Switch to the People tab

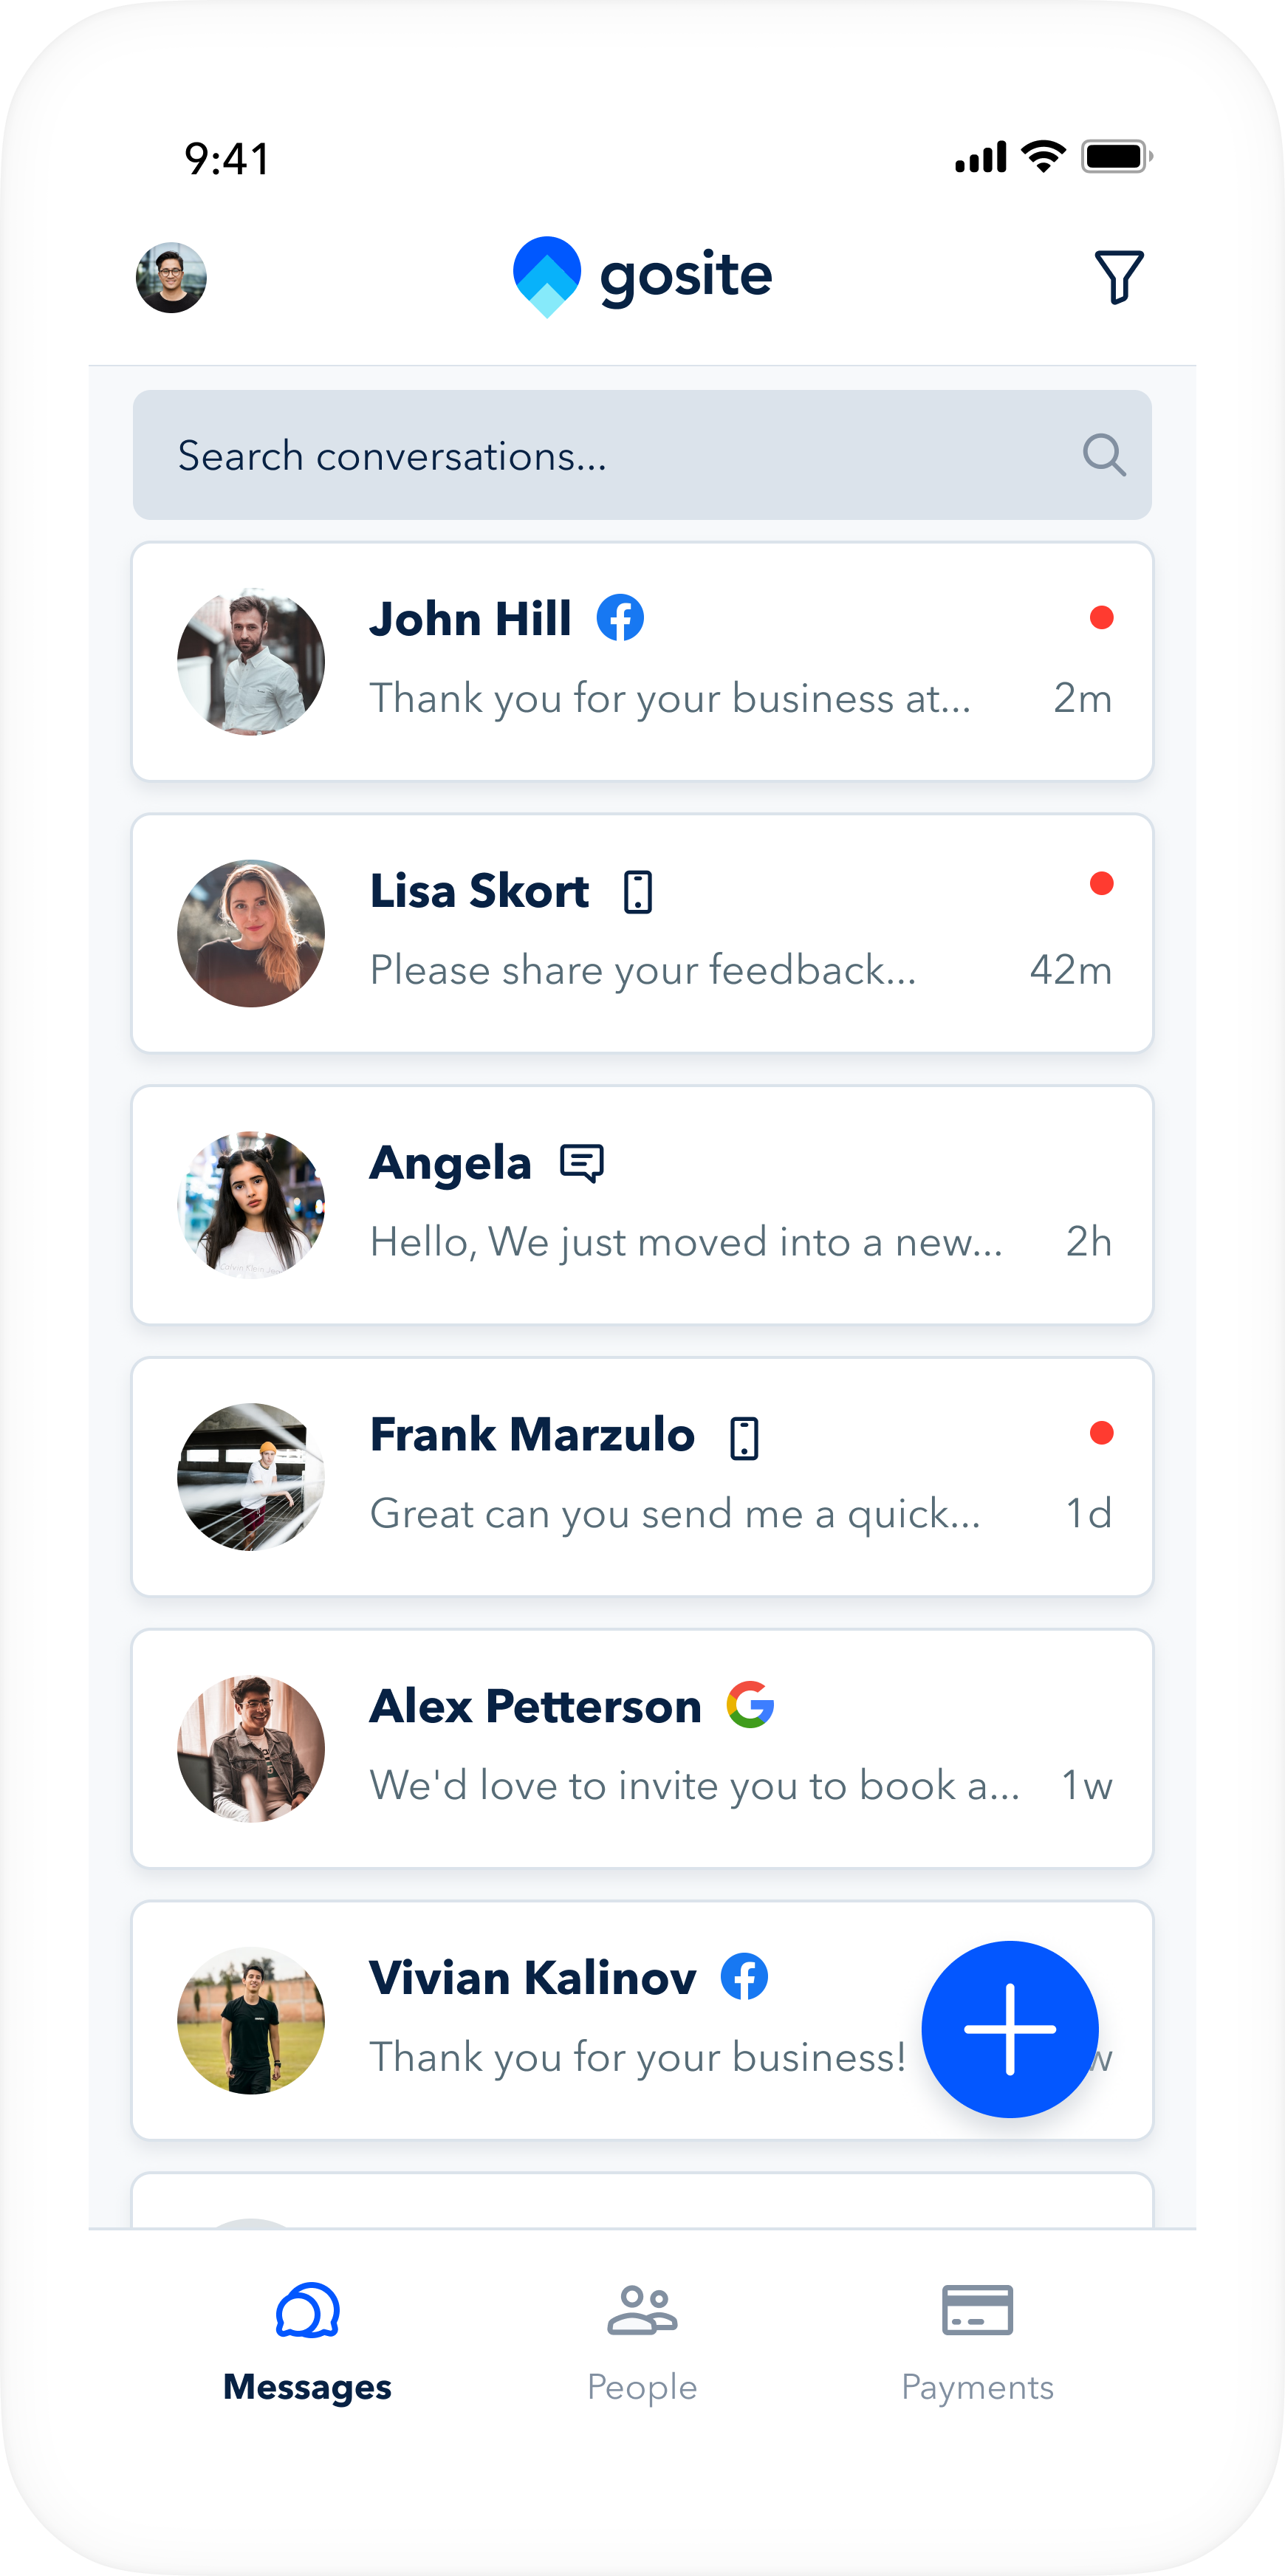[x=642, y=2341]
